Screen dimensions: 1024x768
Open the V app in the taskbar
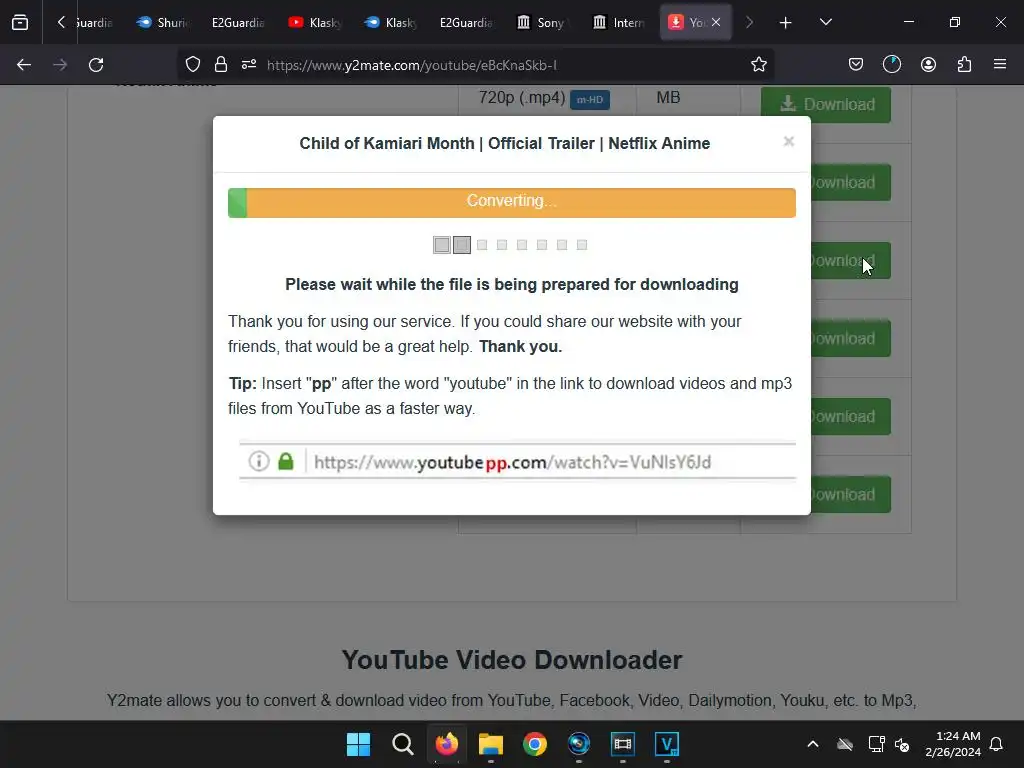(x=667, y=744)
